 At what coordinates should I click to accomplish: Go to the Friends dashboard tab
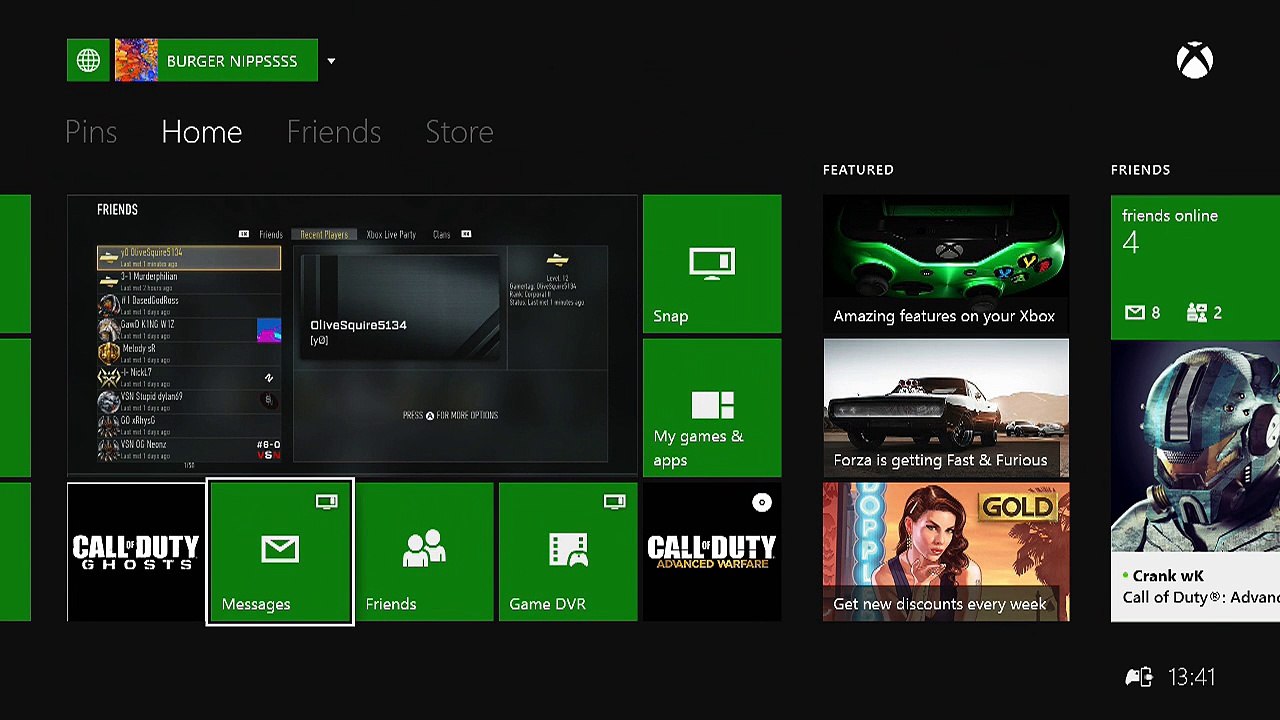(x=334, y=132)
